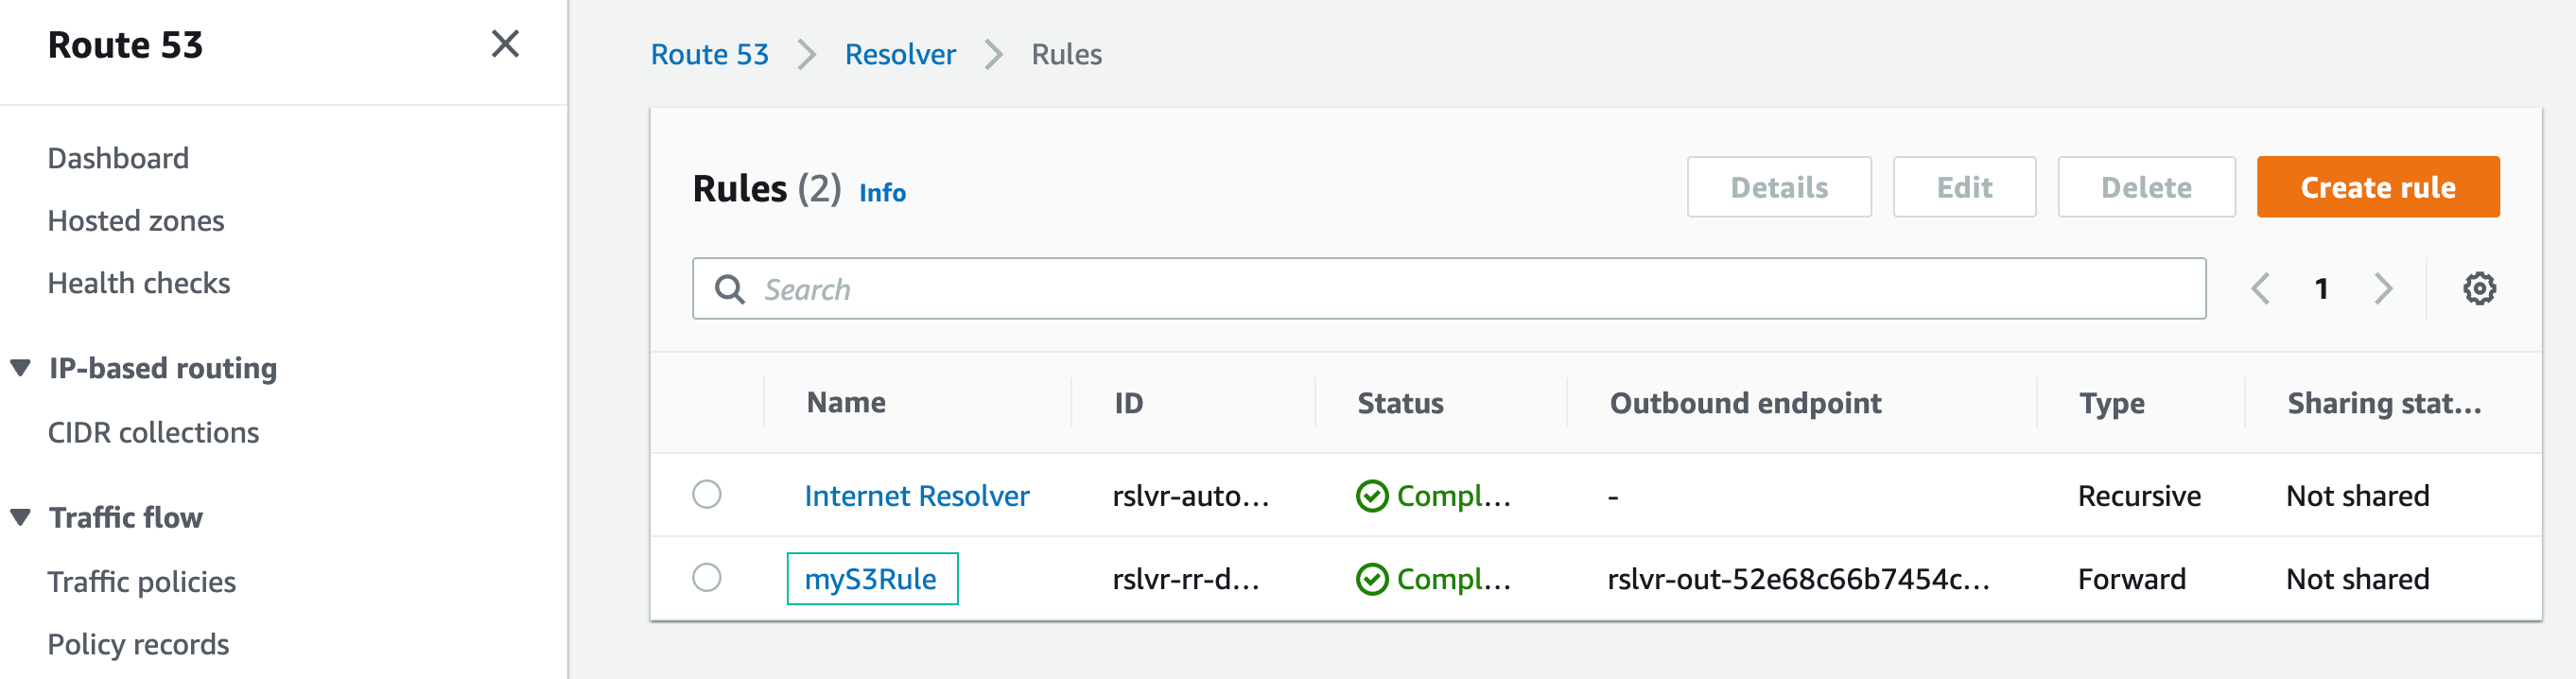Screen dimensions: 2576x679
Task: Open the myS3Rule link
Action: click(870, 579)
